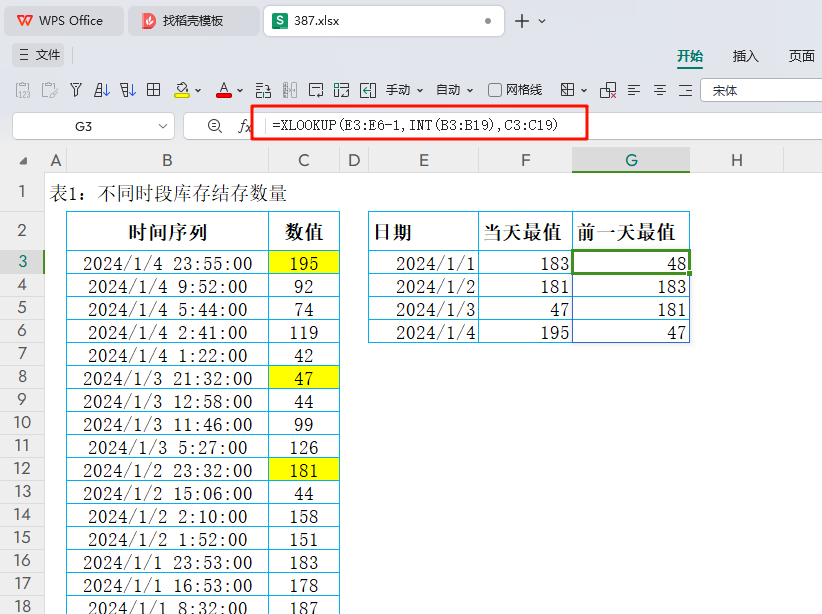The height and width of the screenshot is (614, 822).
Task: Click the descending sort icon
Action: pos(128,90)
